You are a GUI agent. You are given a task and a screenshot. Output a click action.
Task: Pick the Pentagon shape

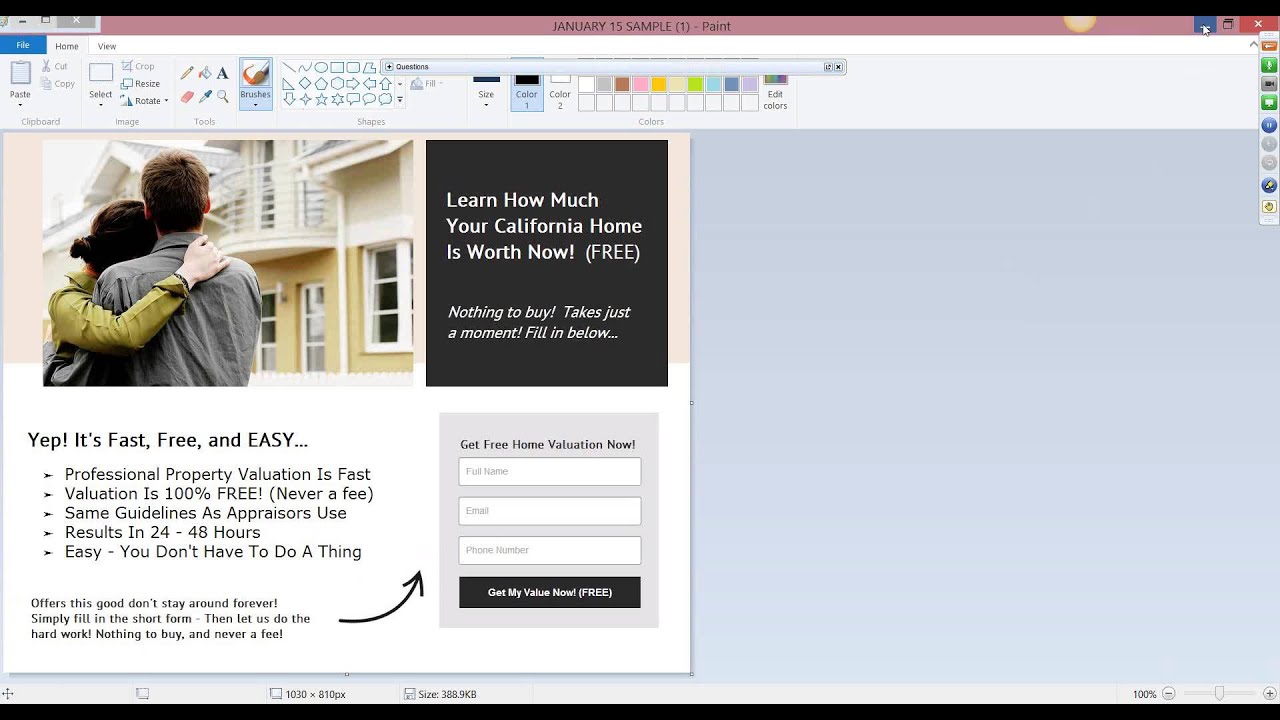tap(321, 84)
